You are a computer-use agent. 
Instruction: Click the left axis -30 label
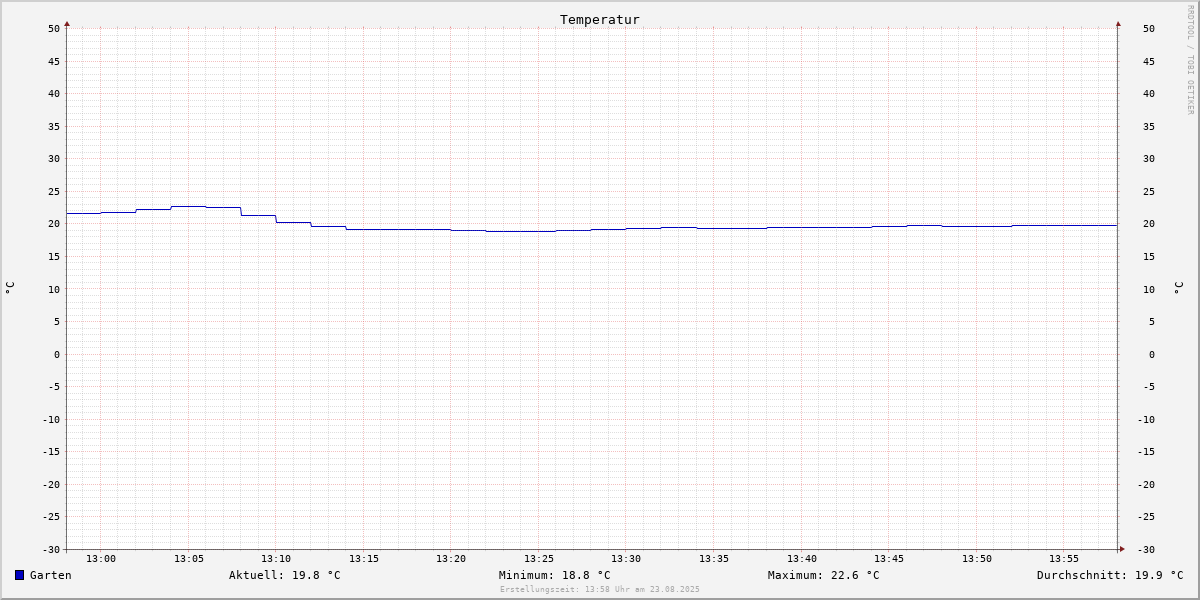(x=51, y=549)
